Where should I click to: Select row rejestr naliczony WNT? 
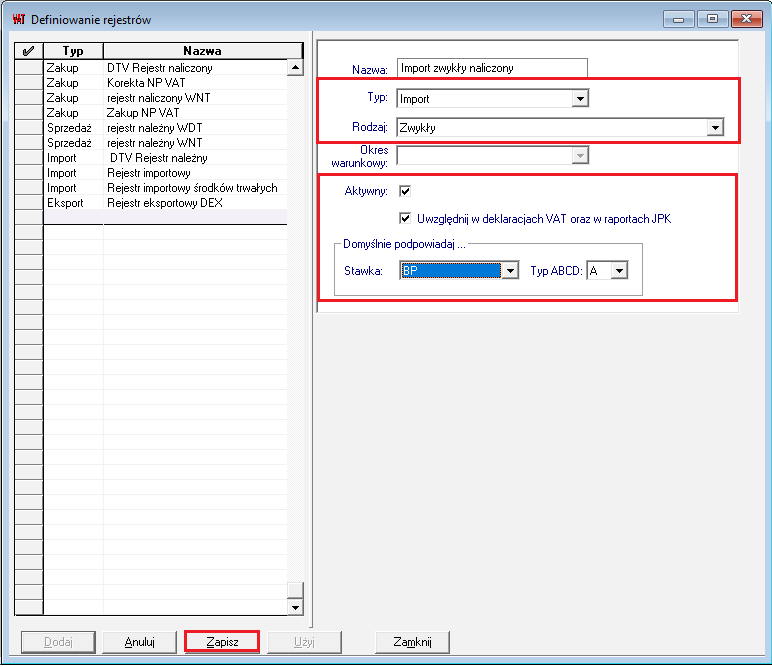(x=165, y=98)
